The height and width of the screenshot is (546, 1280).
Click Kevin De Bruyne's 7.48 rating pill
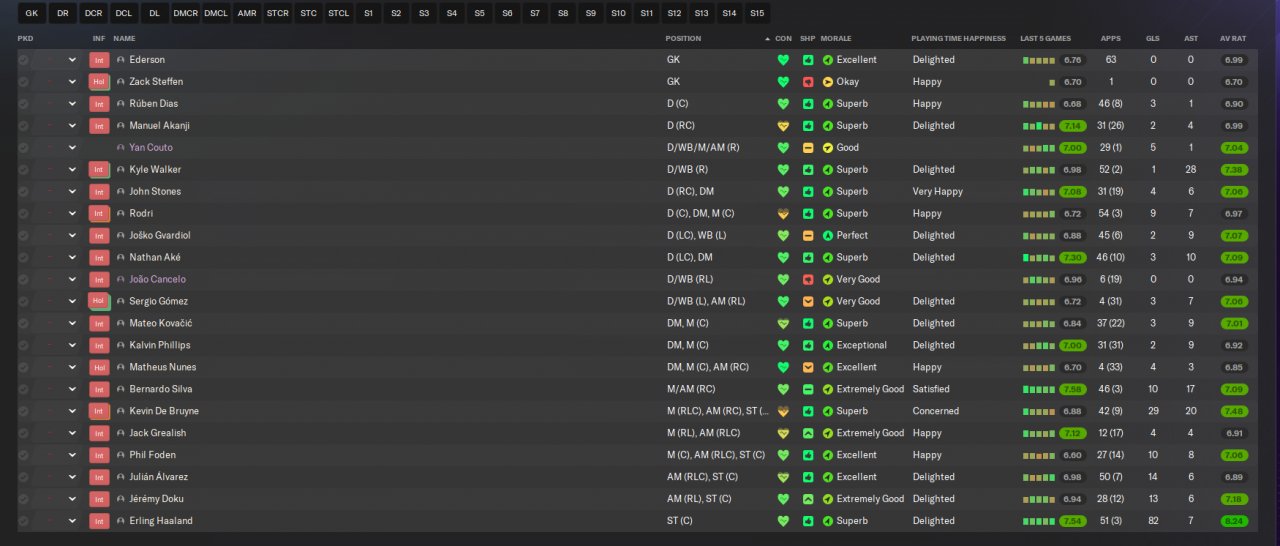pos(1234,412)
